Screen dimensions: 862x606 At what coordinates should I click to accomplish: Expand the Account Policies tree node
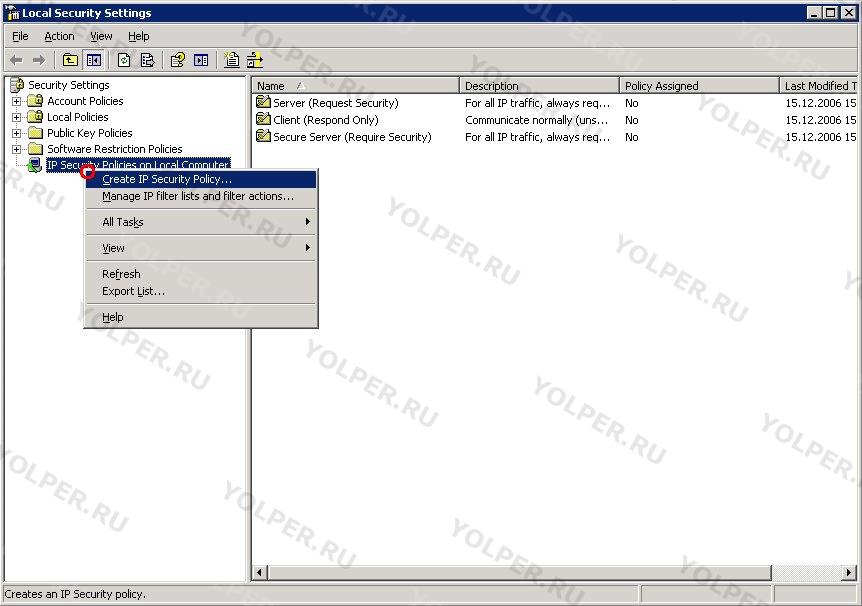coord(16,101)
